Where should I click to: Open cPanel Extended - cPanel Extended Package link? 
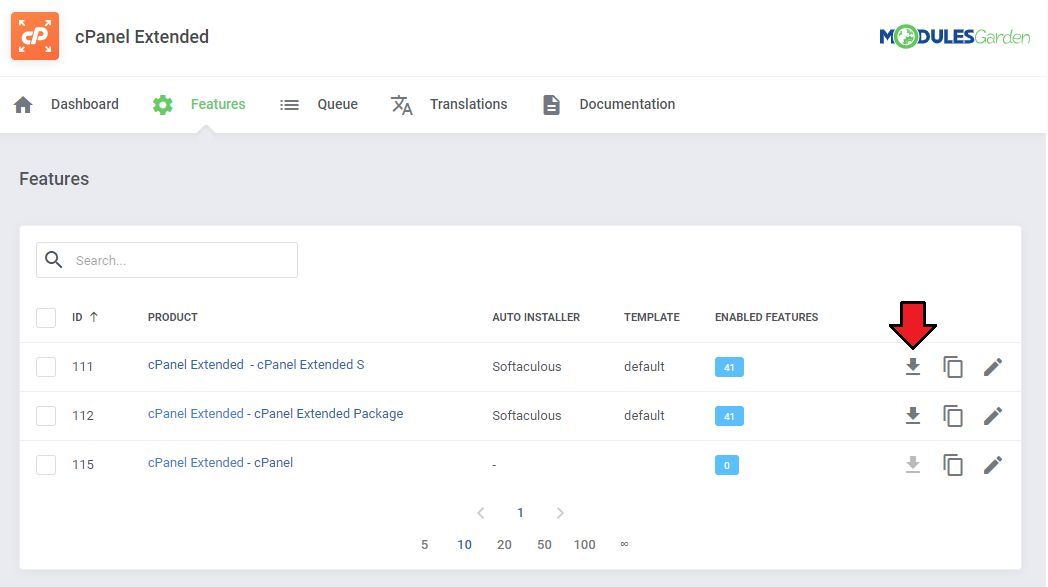click(x=275, y=414)
